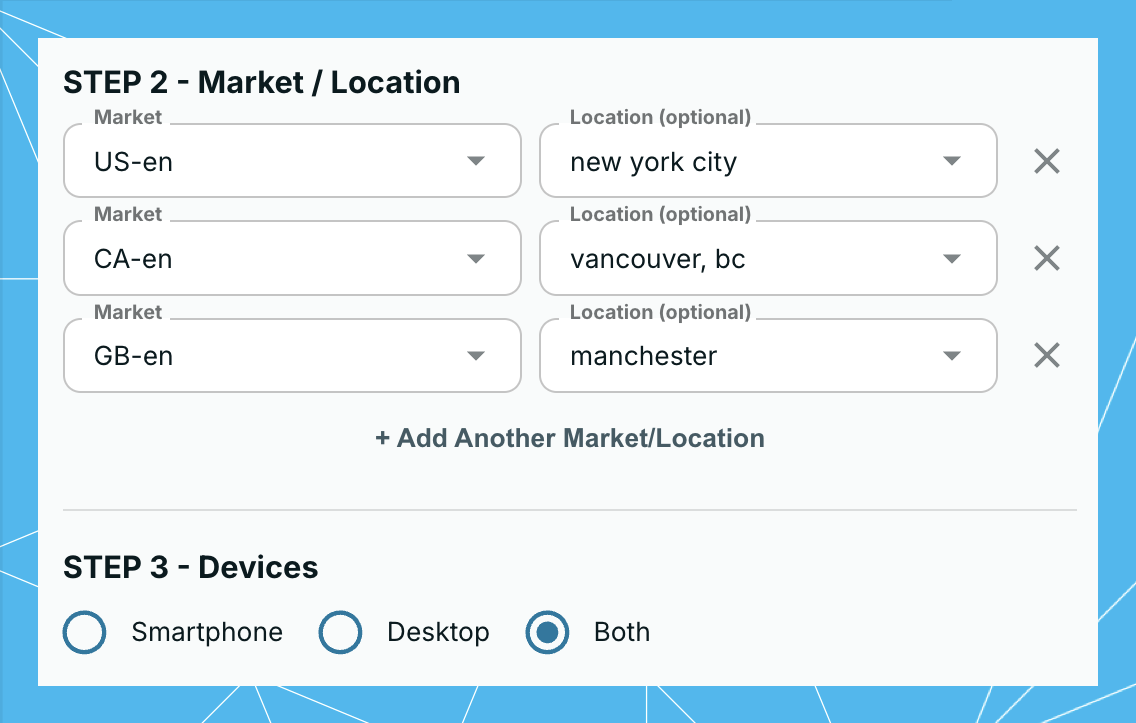Viewport: 1136px width, 723px height.
Task: Expand the CA-en market dropdown arrow
Action: coord(475,259)
